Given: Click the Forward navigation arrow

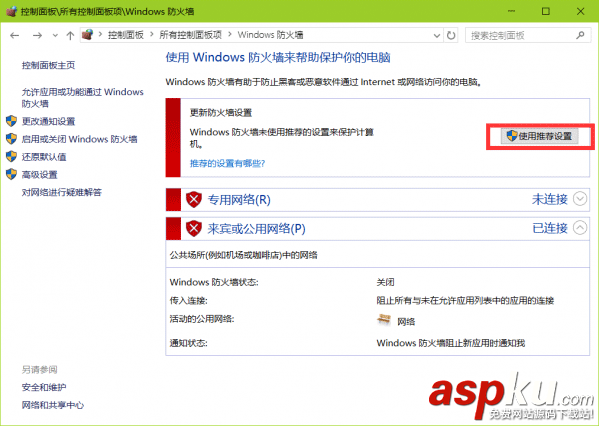Looking at the screenshot, I should [x=37, y=36].
